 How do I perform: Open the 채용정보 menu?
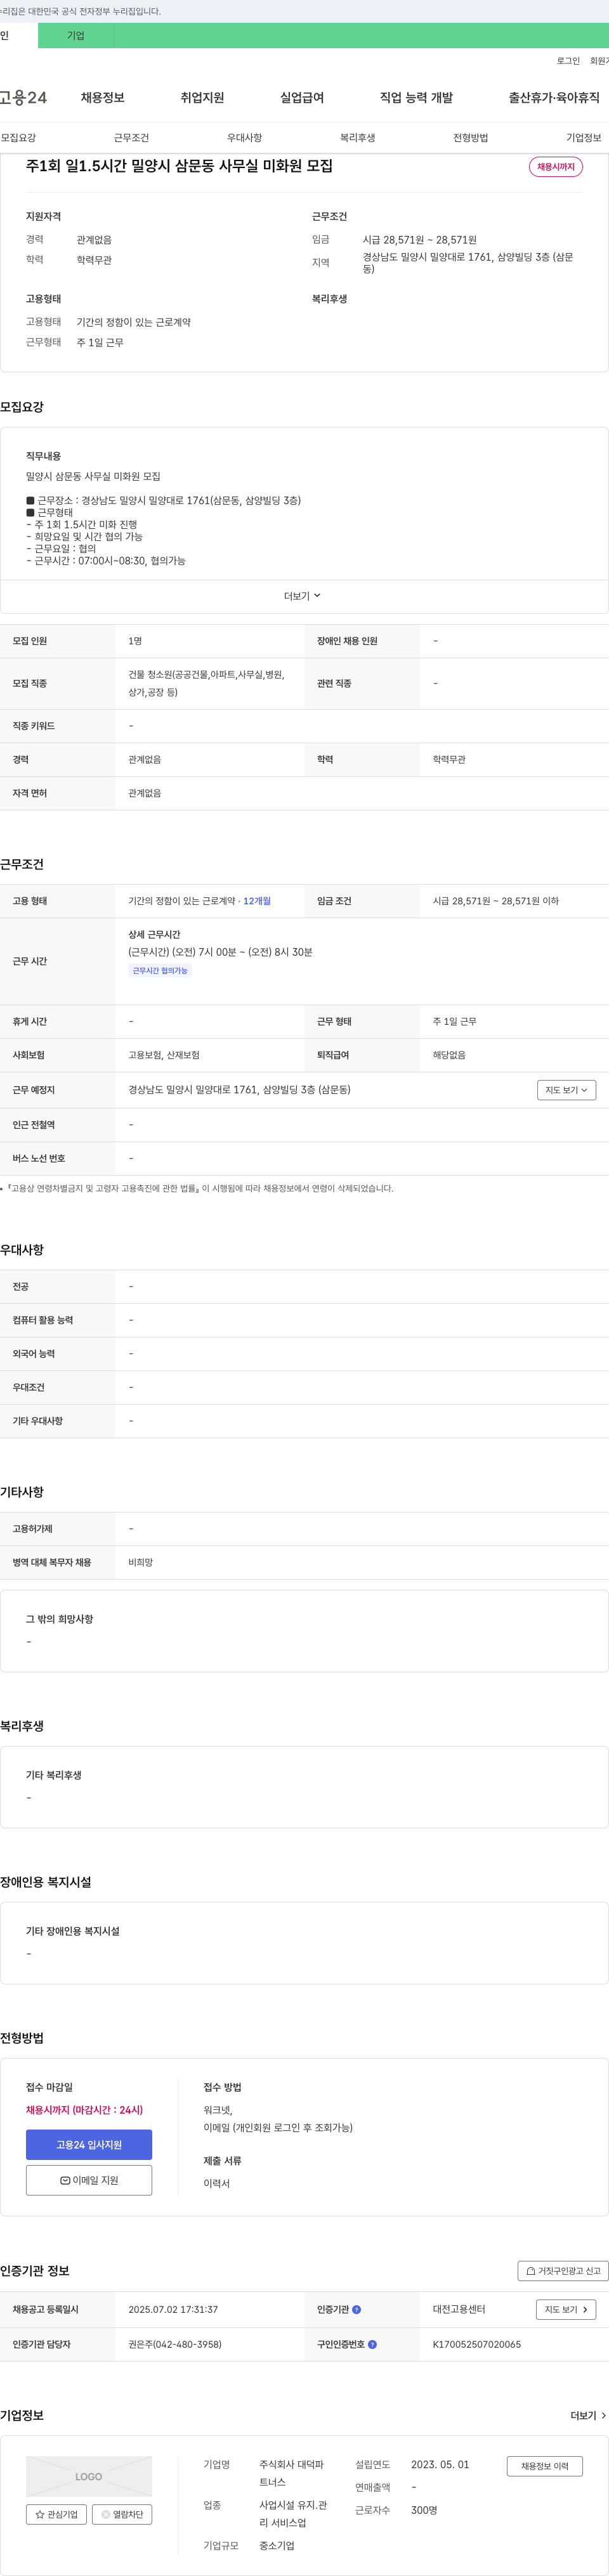pyautogui.click(x=102, y=97)
